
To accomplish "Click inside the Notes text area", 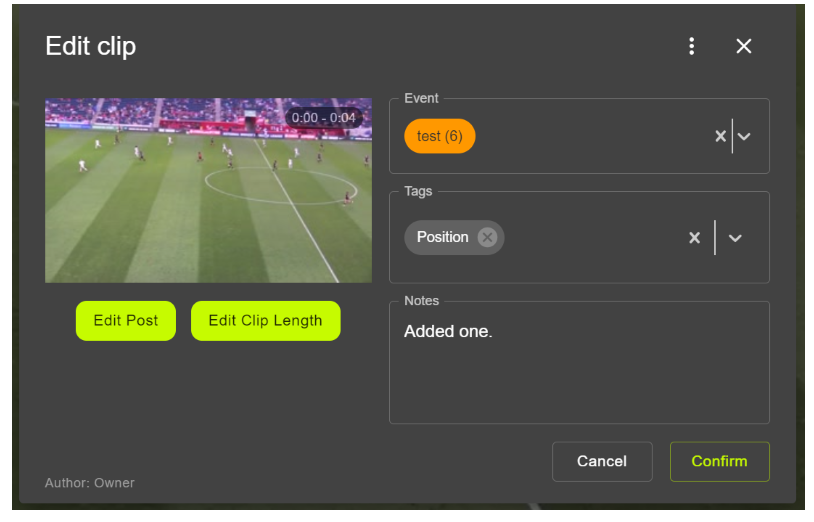I will tap(578, 375).
